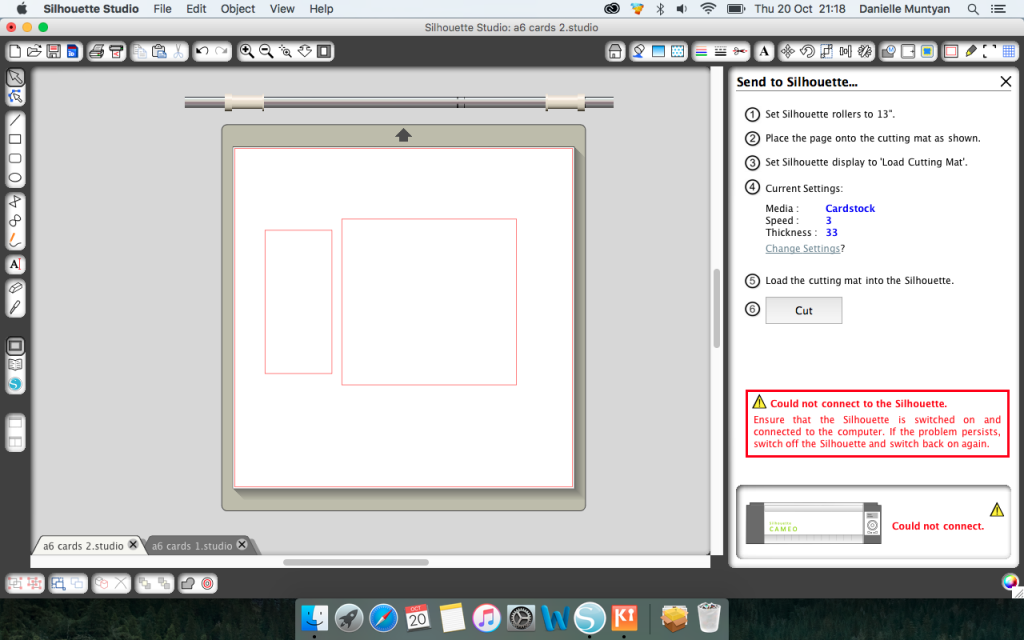Follow the Change Settings link
1024x640 pixels.
(803, 248)
